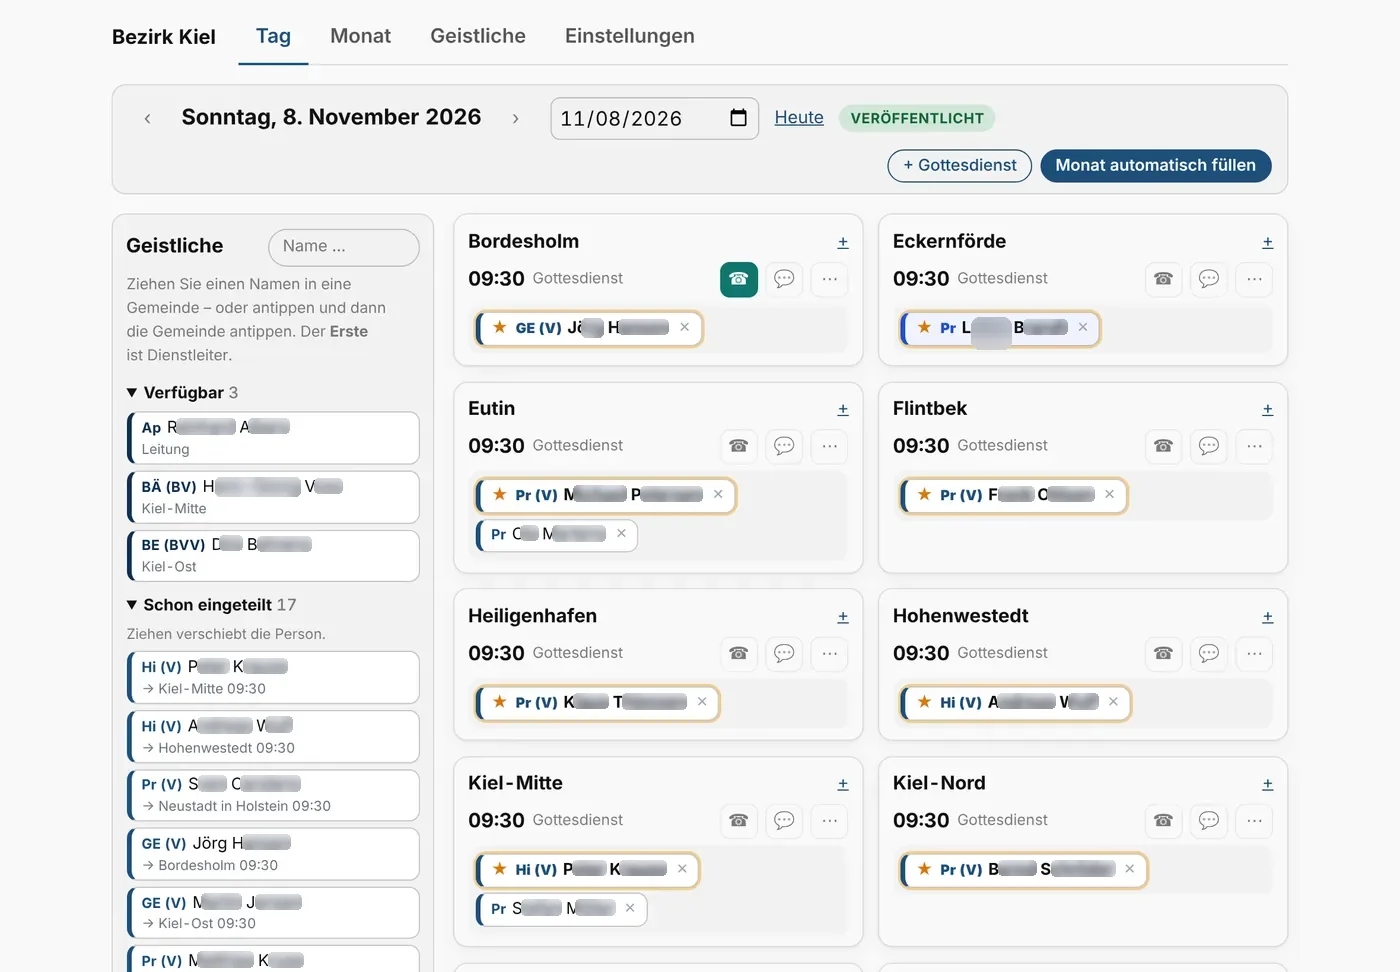The width and height of the screenshot is (1400, 972).
Task: Collapse the Schon eingeteilt section
Action: (x=211, y=605)
